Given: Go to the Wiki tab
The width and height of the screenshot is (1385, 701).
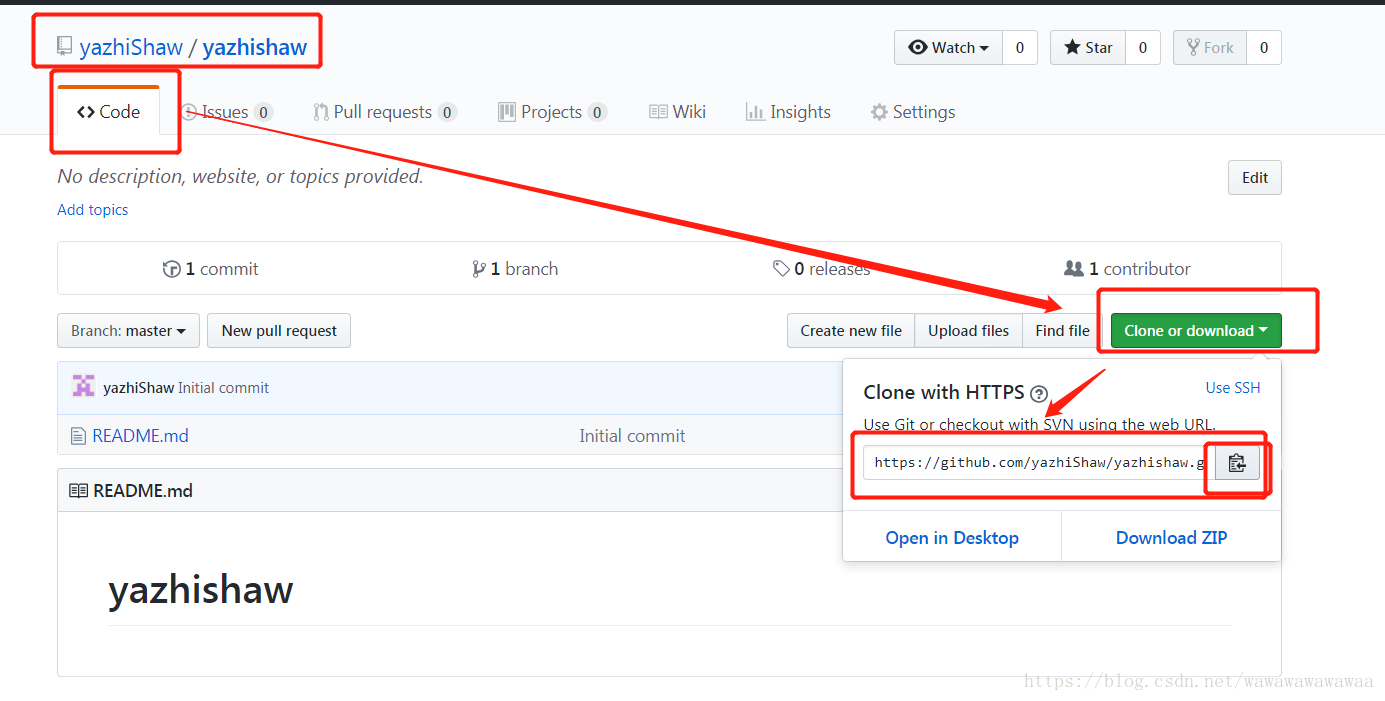Looking at the screenshot, I should [x=677, y=112].
